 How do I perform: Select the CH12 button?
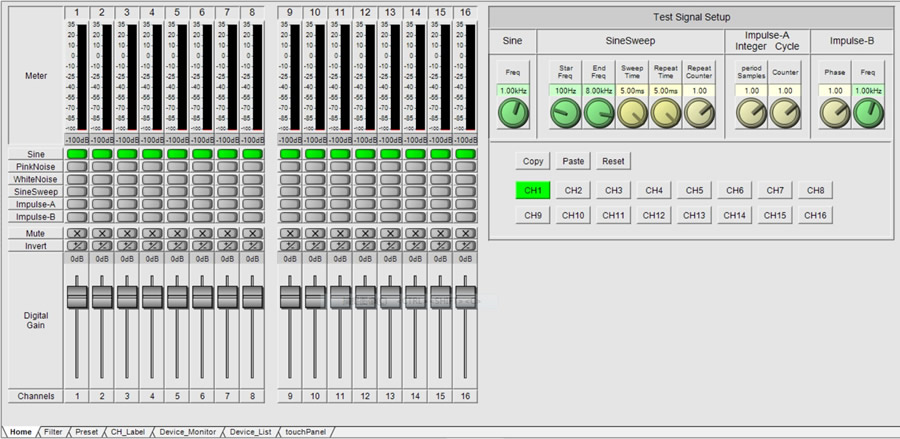(654, 215)
